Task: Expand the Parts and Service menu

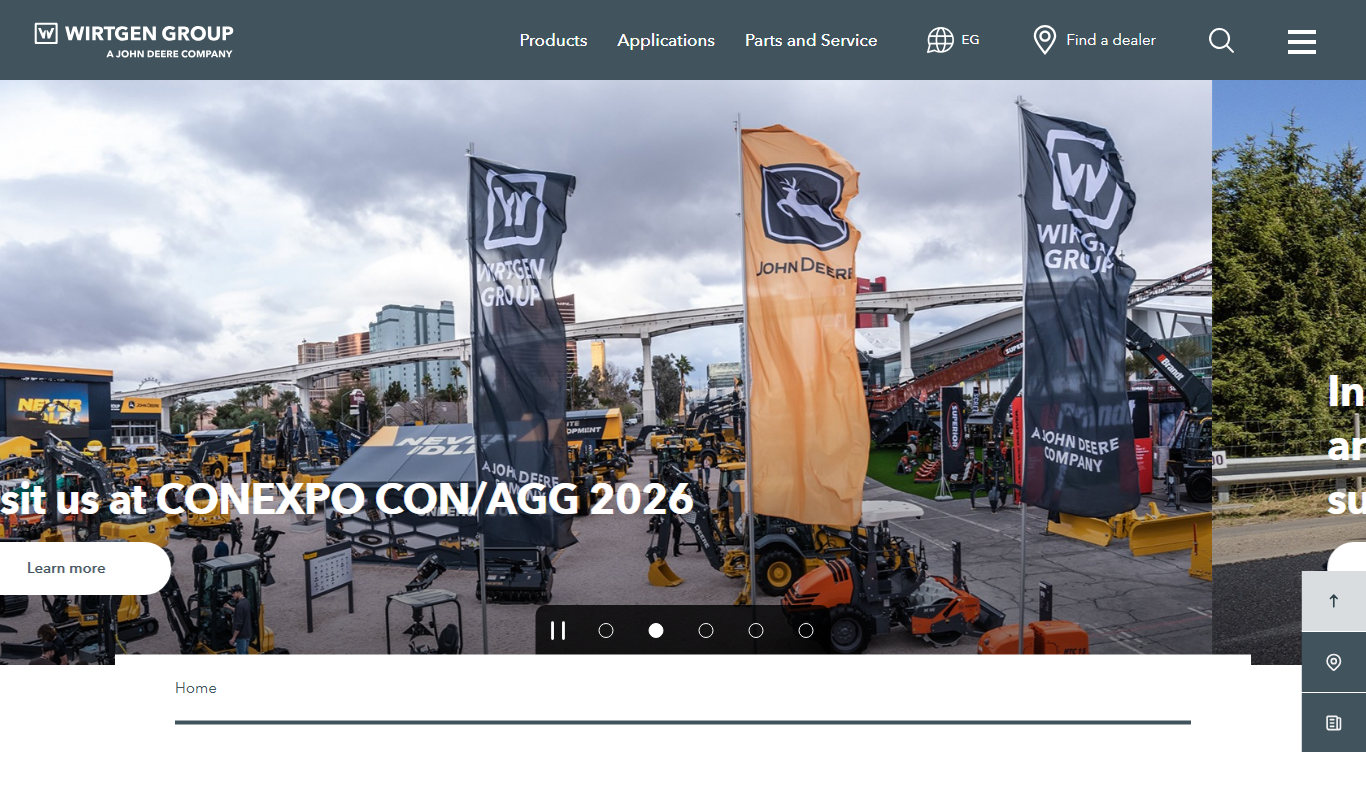Action: (x=811, y=40)
